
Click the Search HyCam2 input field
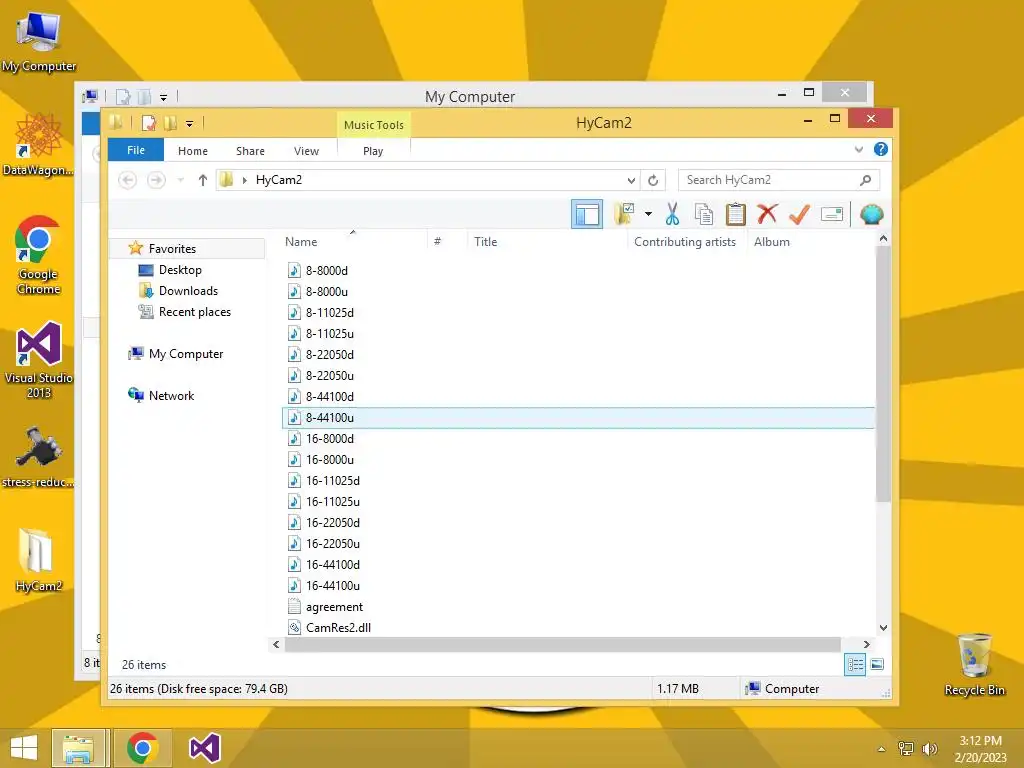[x=771, y=180]
